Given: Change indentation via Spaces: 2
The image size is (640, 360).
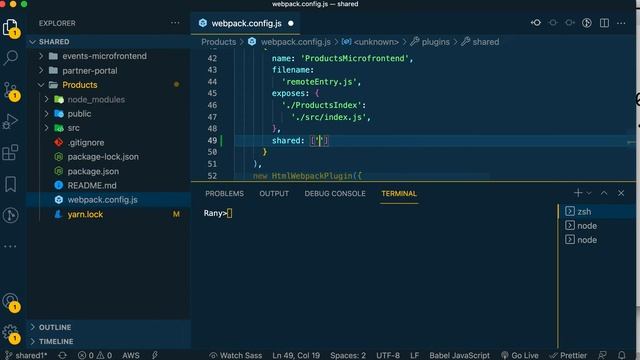Looking at the screenshot, I should click(x=348, y=355).
